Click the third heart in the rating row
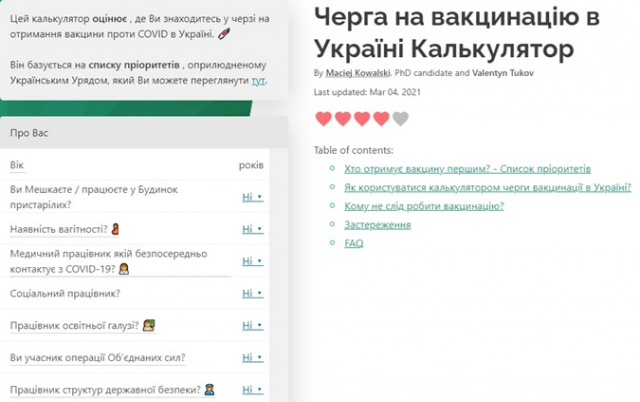Screen dimensions: 640x402 [361, 119]
